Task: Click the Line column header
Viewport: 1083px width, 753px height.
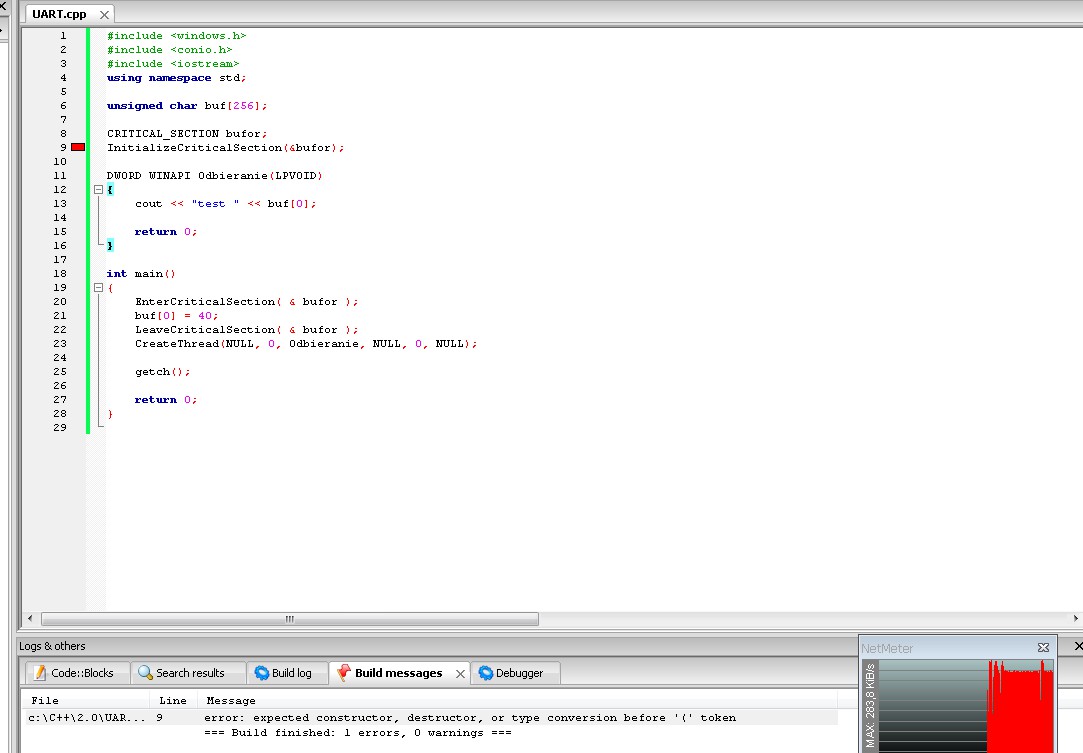Action: click(x=173, y=700)
